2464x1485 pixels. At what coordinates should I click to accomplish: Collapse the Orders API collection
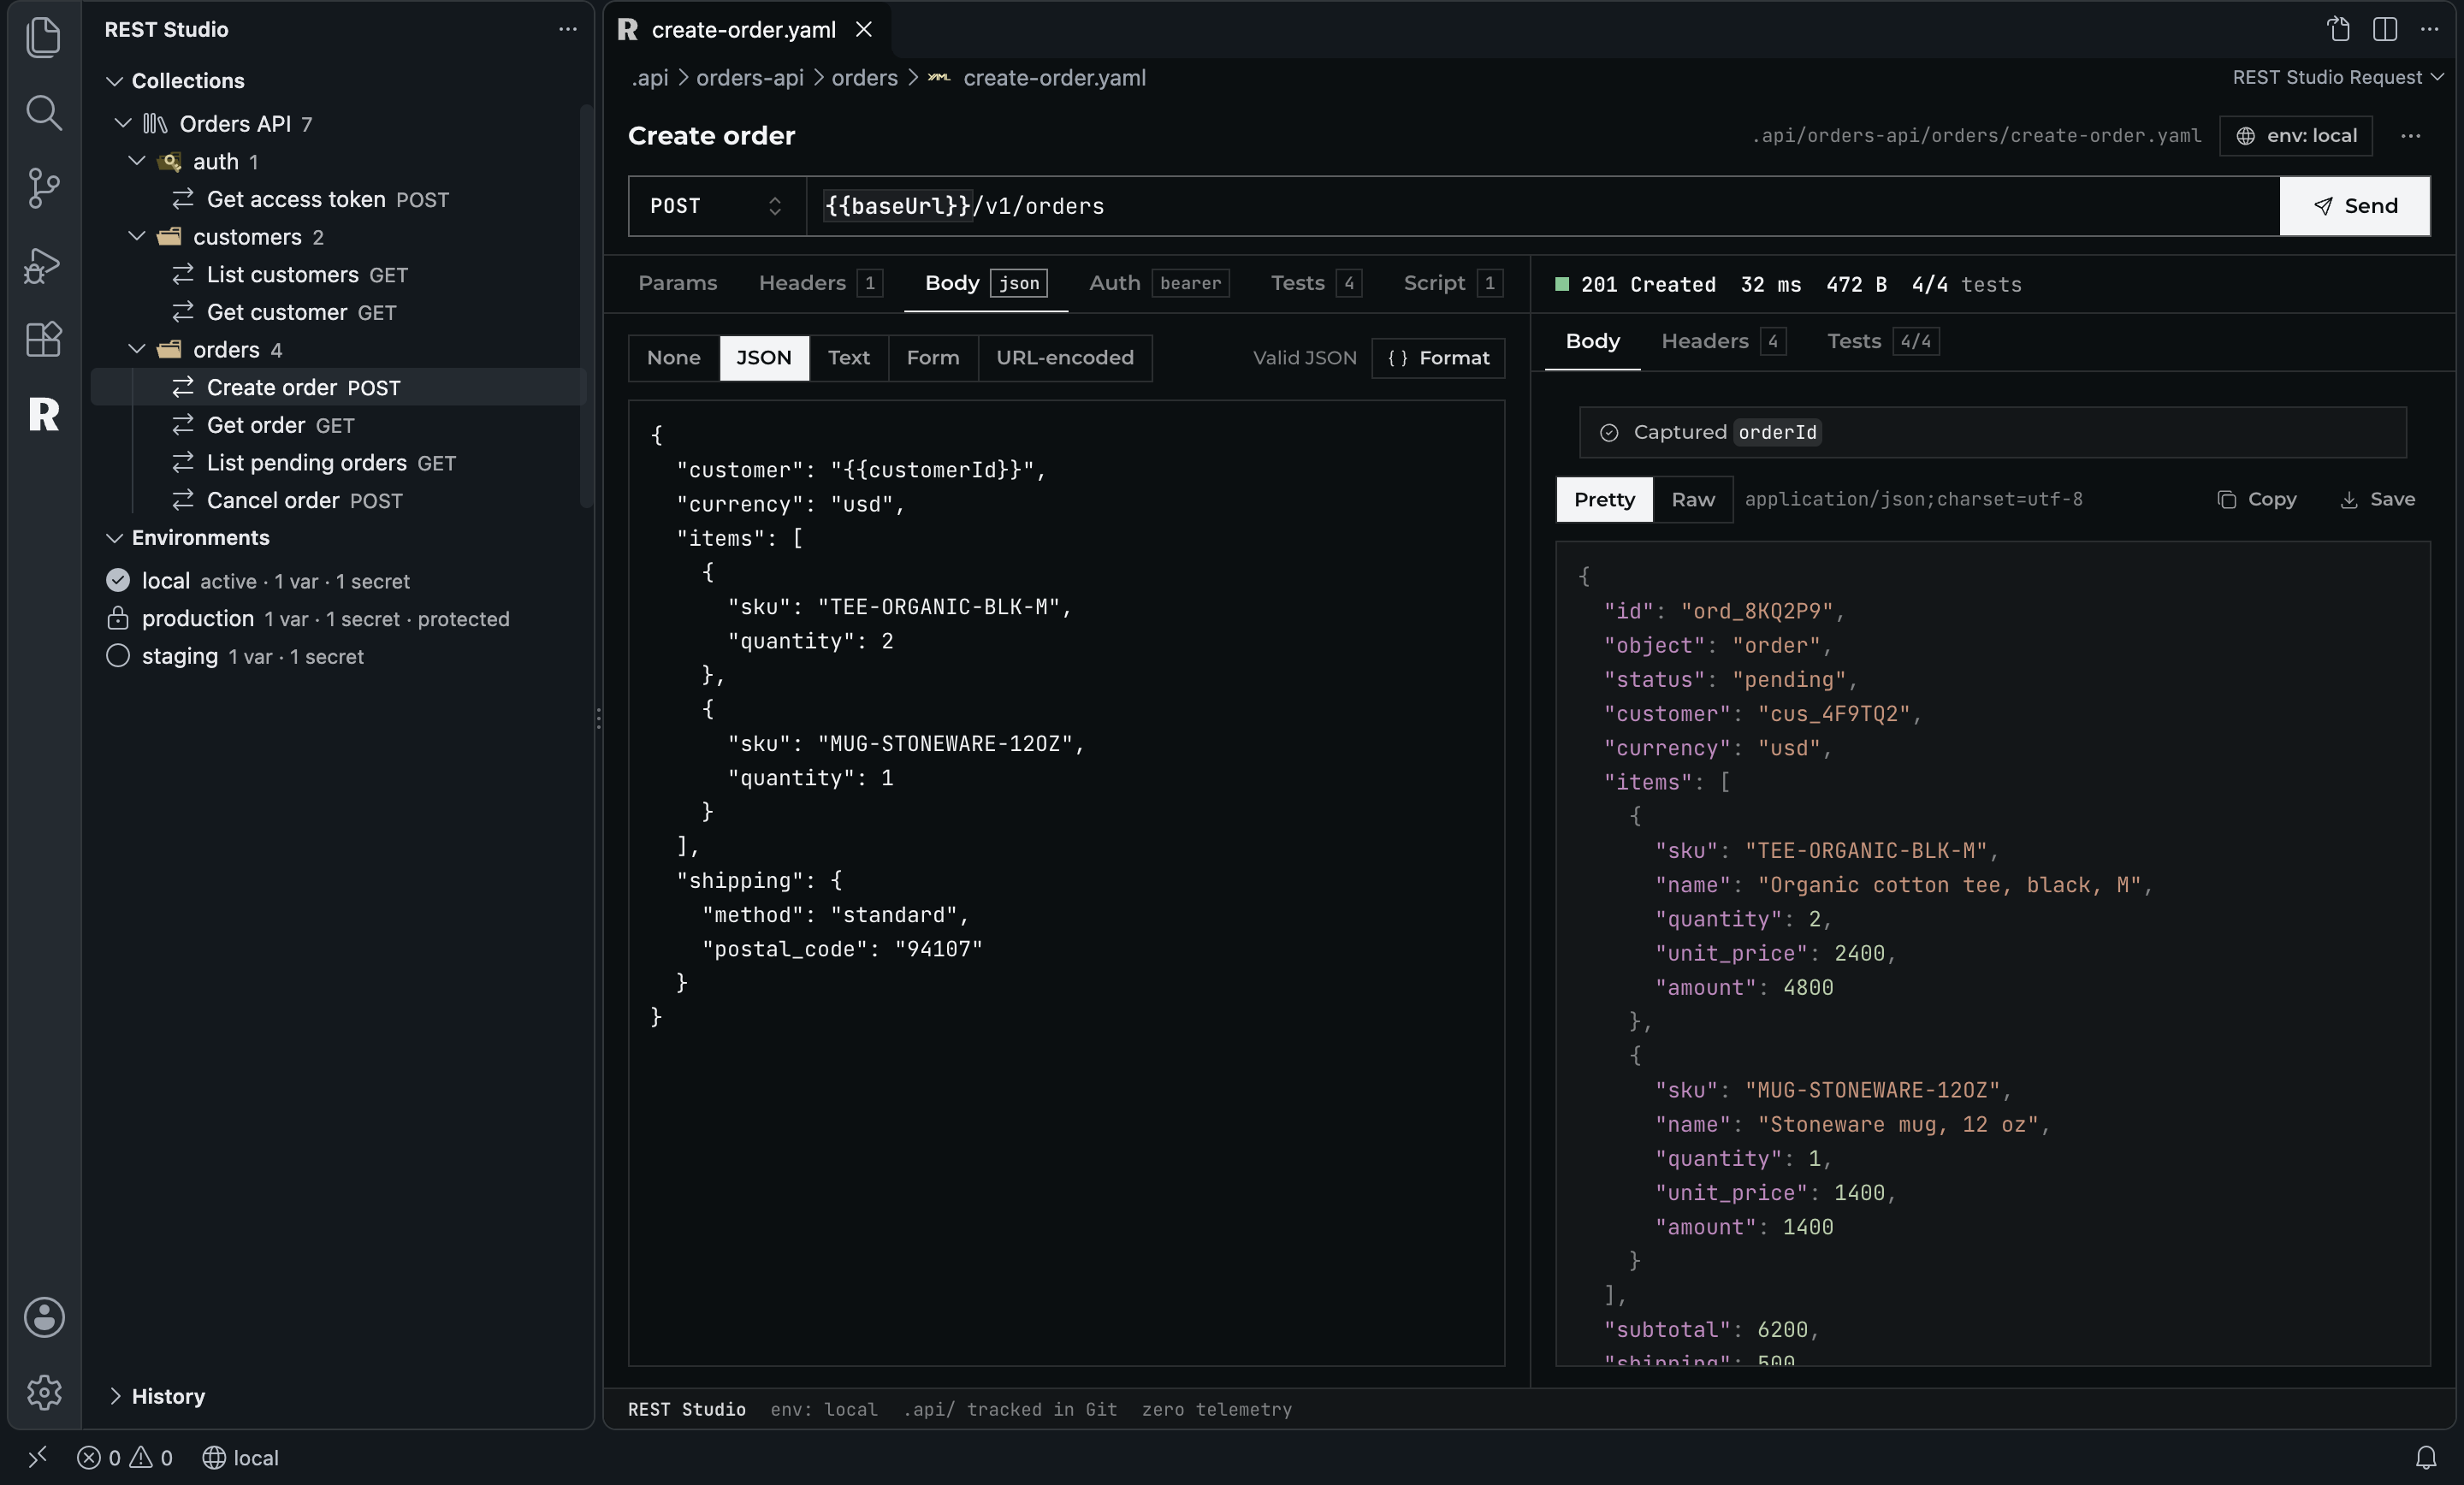[x=123, y=123]
